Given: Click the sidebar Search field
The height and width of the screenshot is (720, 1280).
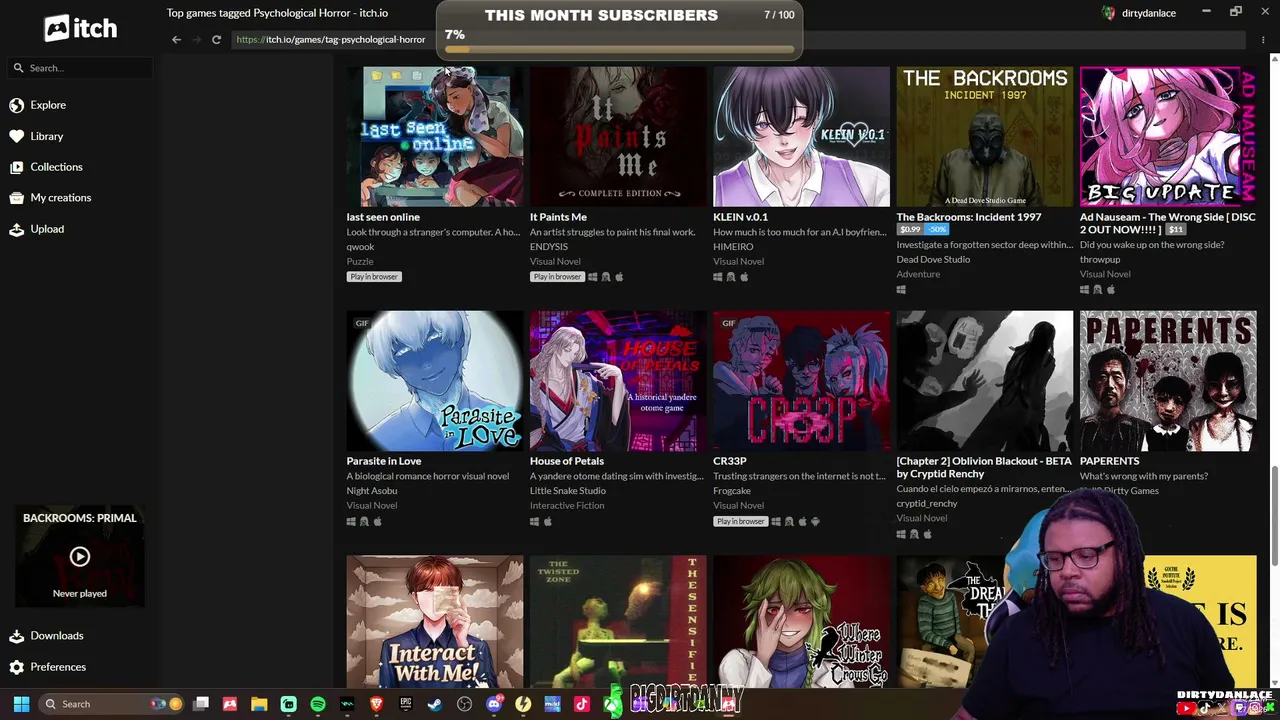Looking at the screenshot, I should click(x=80, y=68).
